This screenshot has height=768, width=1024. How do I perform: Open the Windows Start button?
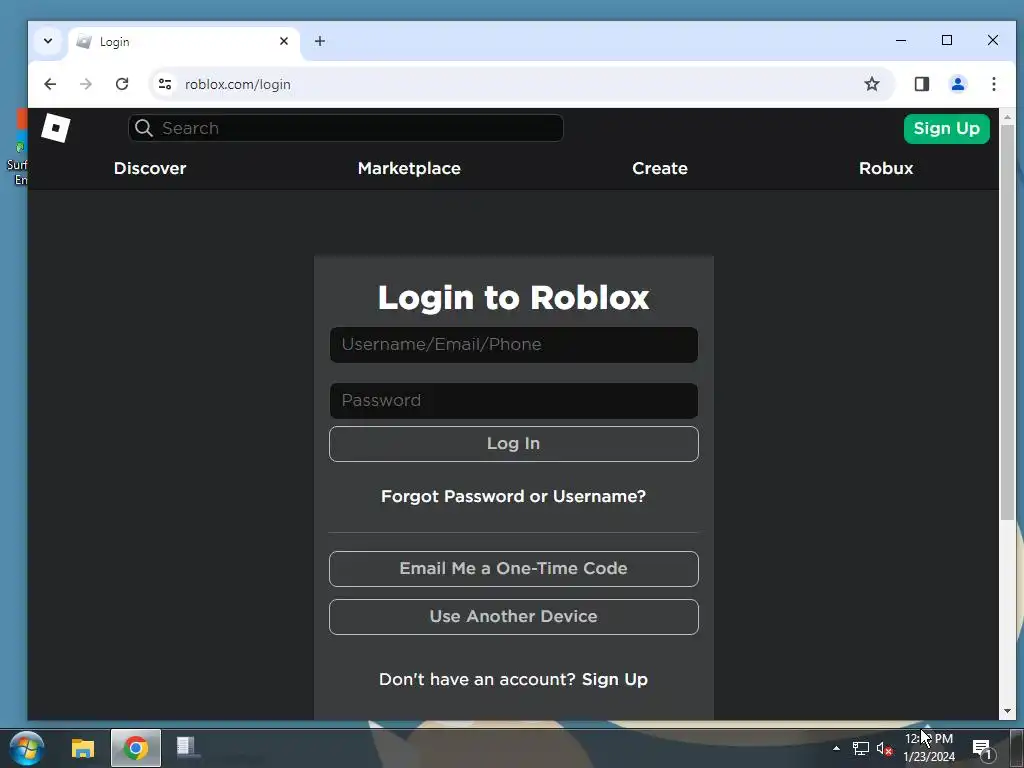(x=27, y=748)
